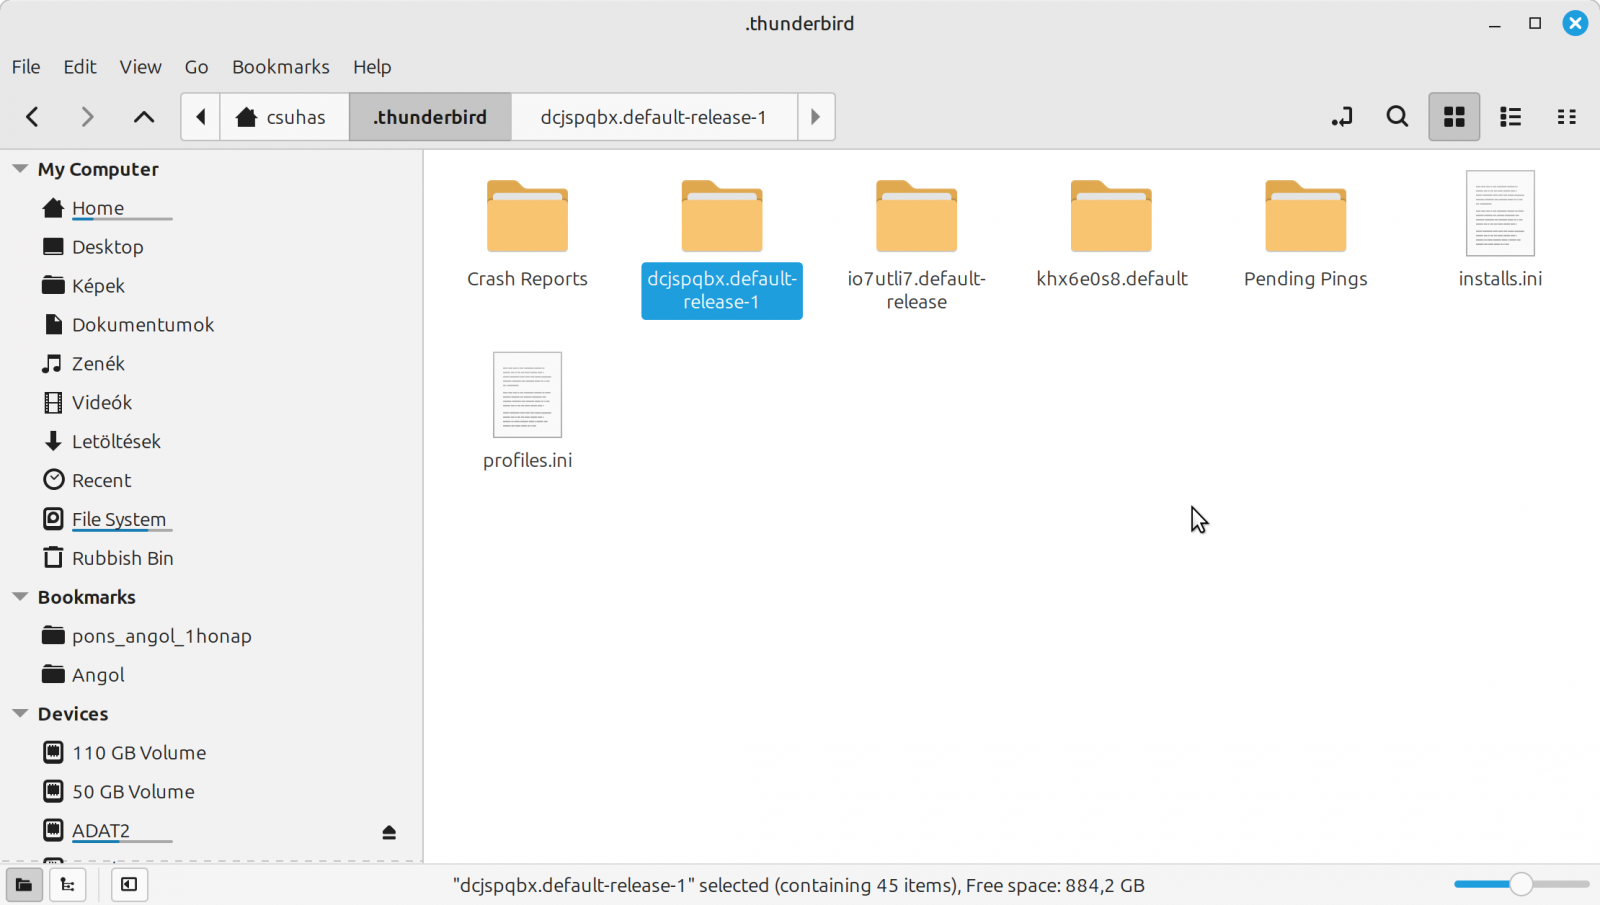Switch to list view
The height and width of the screenshot is (905, 1600).
click(1510, 117)
